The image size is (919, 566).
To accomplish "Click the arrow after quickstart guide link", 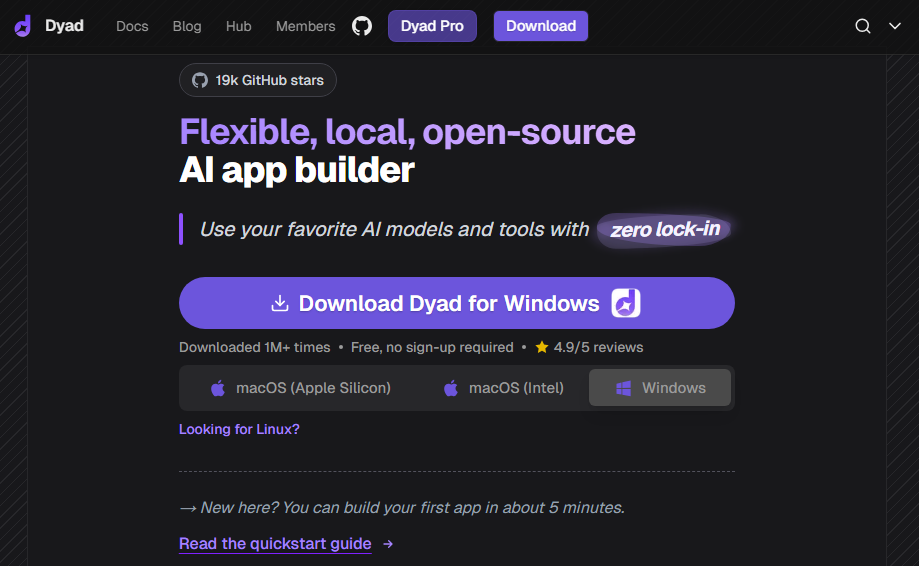I will (388, 544).
